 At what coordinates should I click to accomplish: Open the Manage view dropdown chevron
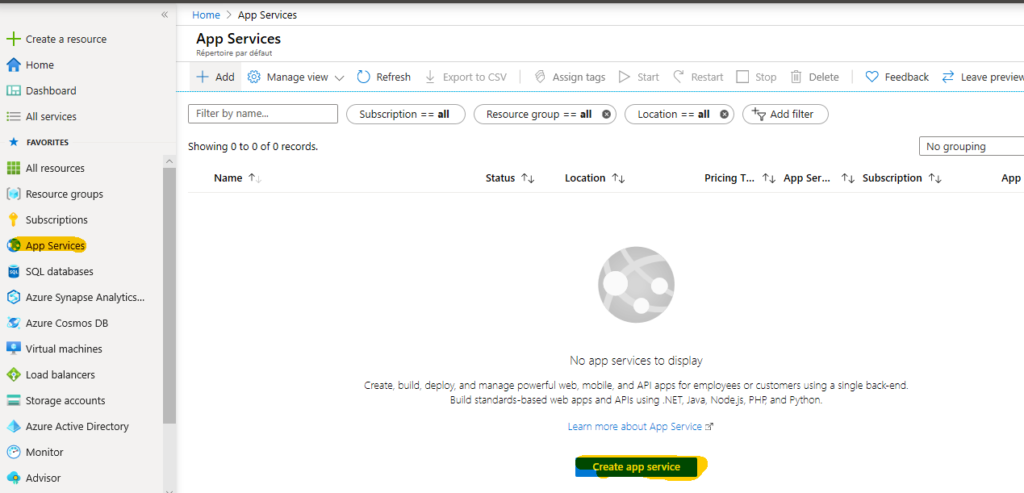(x=339, y=78)
